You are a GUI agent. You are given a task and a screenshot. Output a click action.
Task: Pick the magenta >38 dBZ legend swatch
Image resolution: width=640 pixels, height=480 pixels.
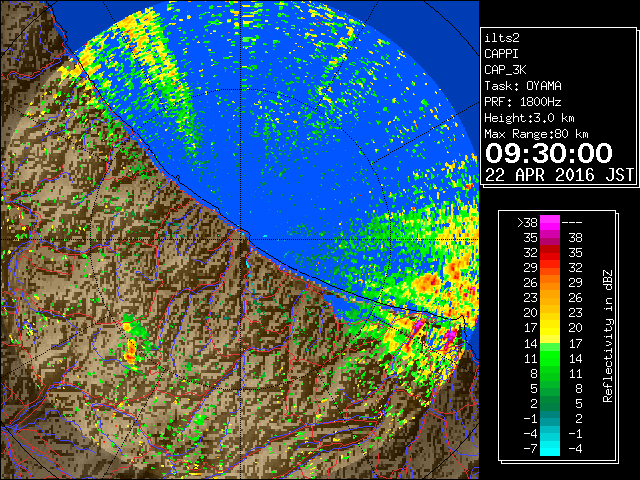550,223
